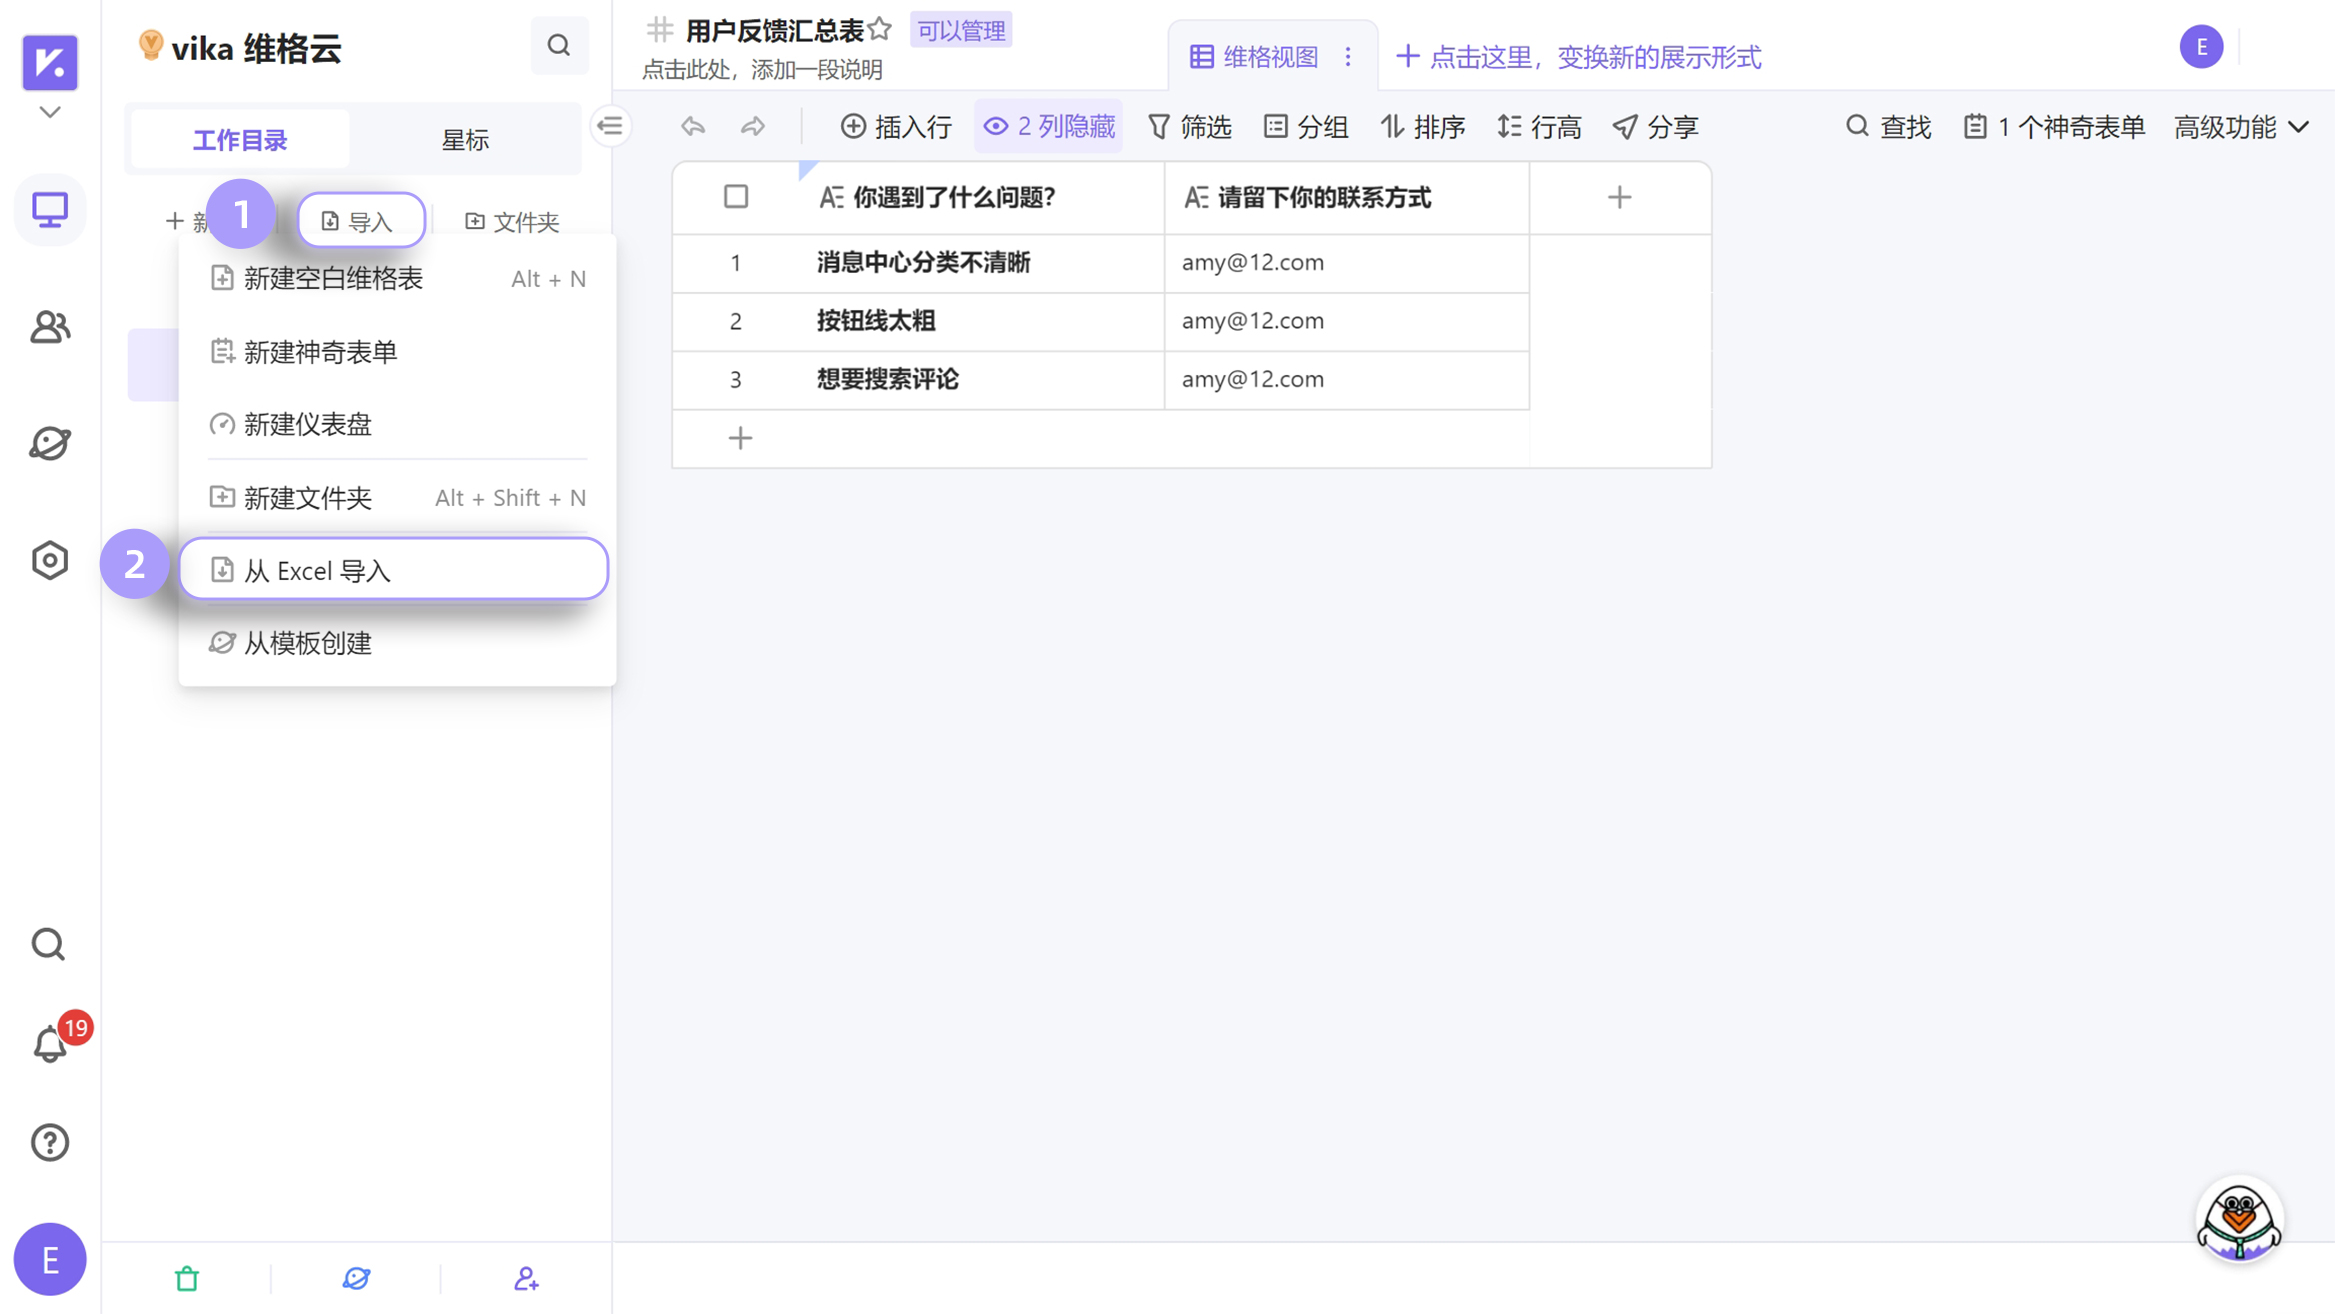Open 1 个神奇表单 button
2335x1314 pixels.
(x=2052, y=126)
